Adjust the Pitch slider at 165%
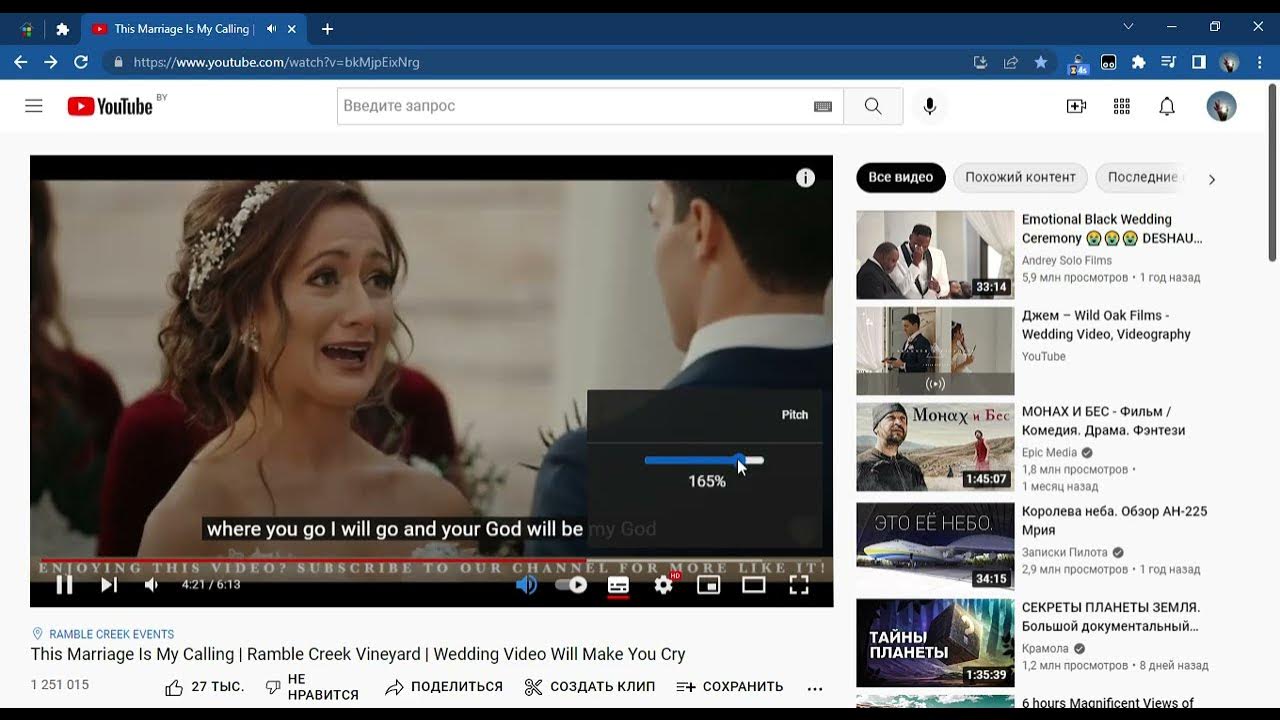1280x720 pixels. [704, 460]
